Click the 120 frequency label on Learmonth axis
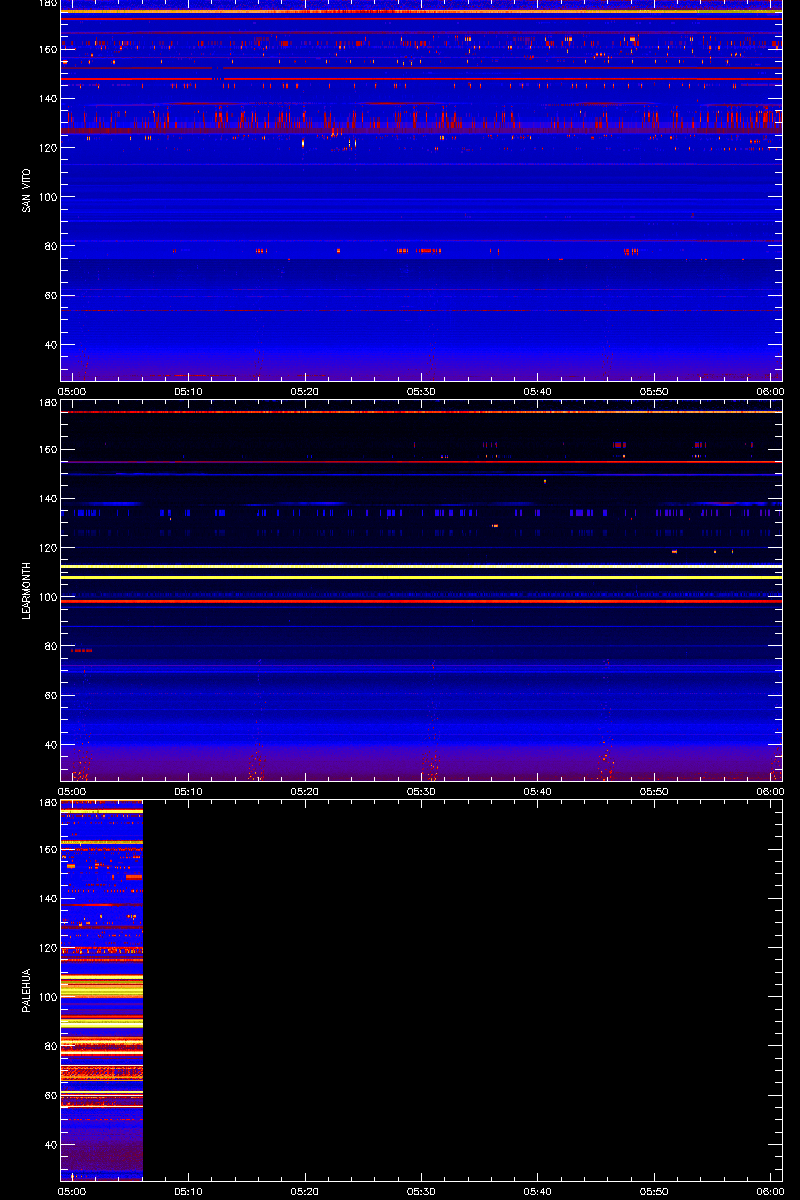The image size is (800, 1200). pyautogui.click(x=48, y=548)
